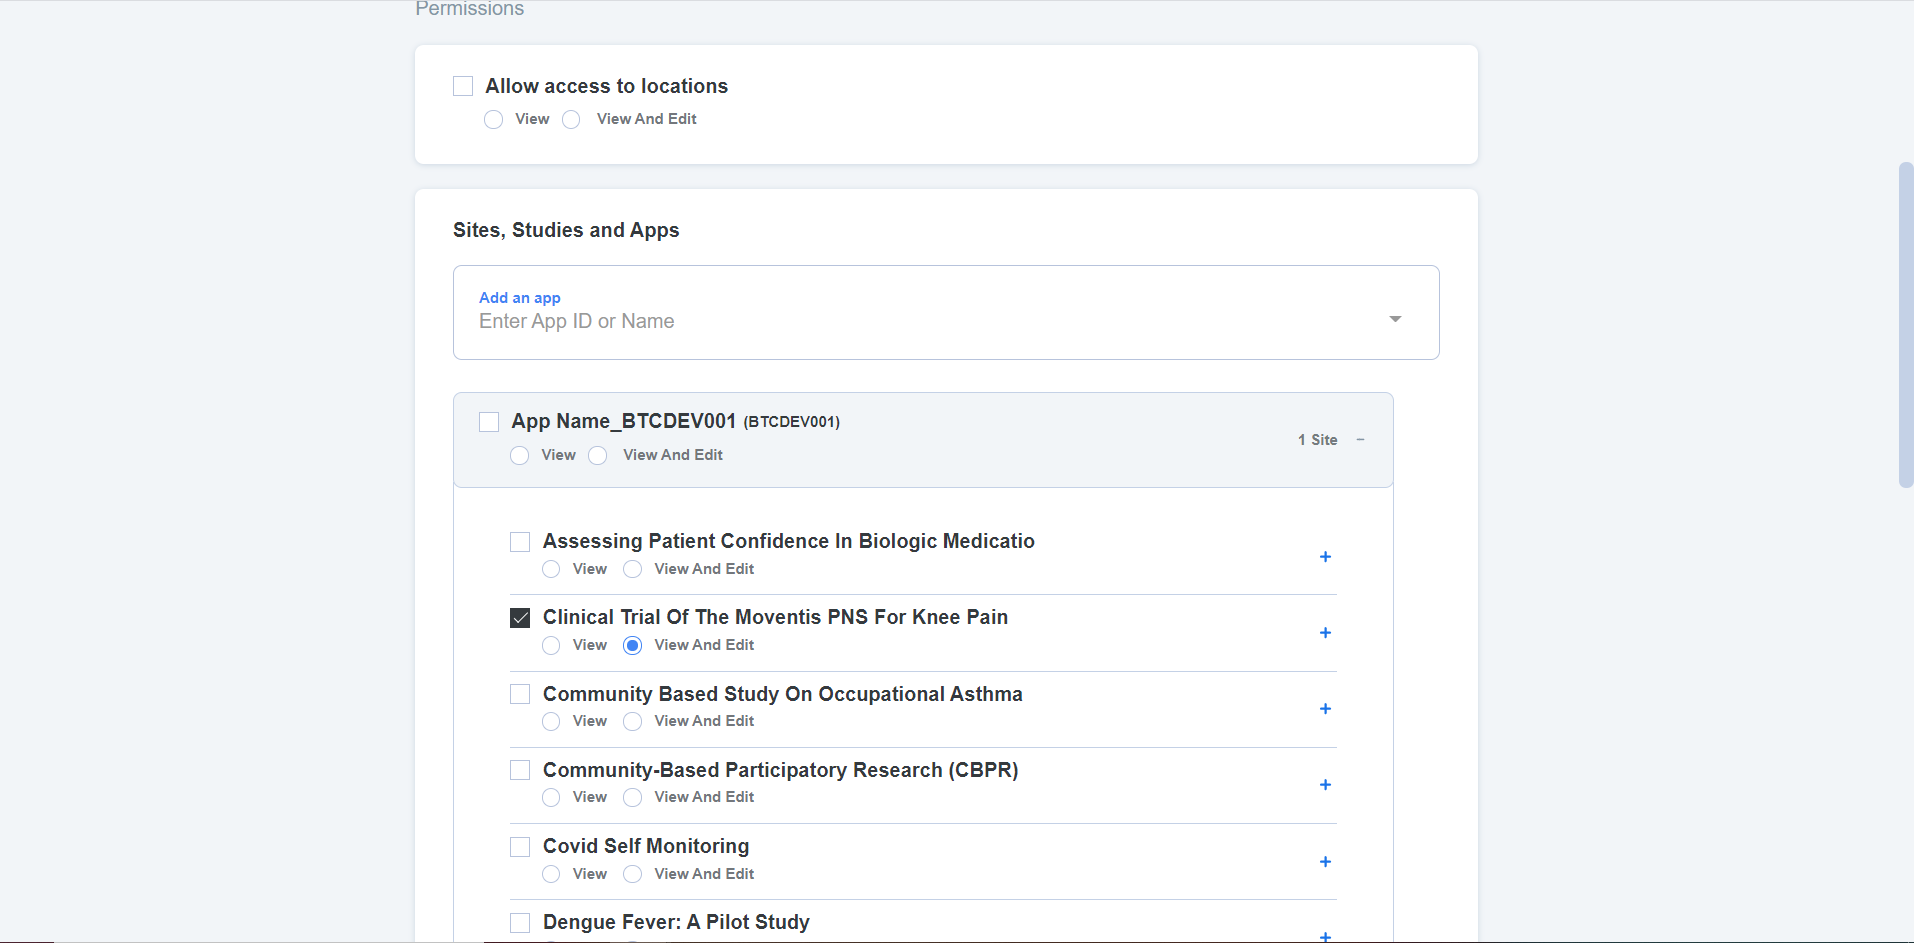Image resolution: width=1914 pixels, height=943 pixels.
Task: Tick the Allow access to locations checkbox
Action: click(x=463, y=86)
